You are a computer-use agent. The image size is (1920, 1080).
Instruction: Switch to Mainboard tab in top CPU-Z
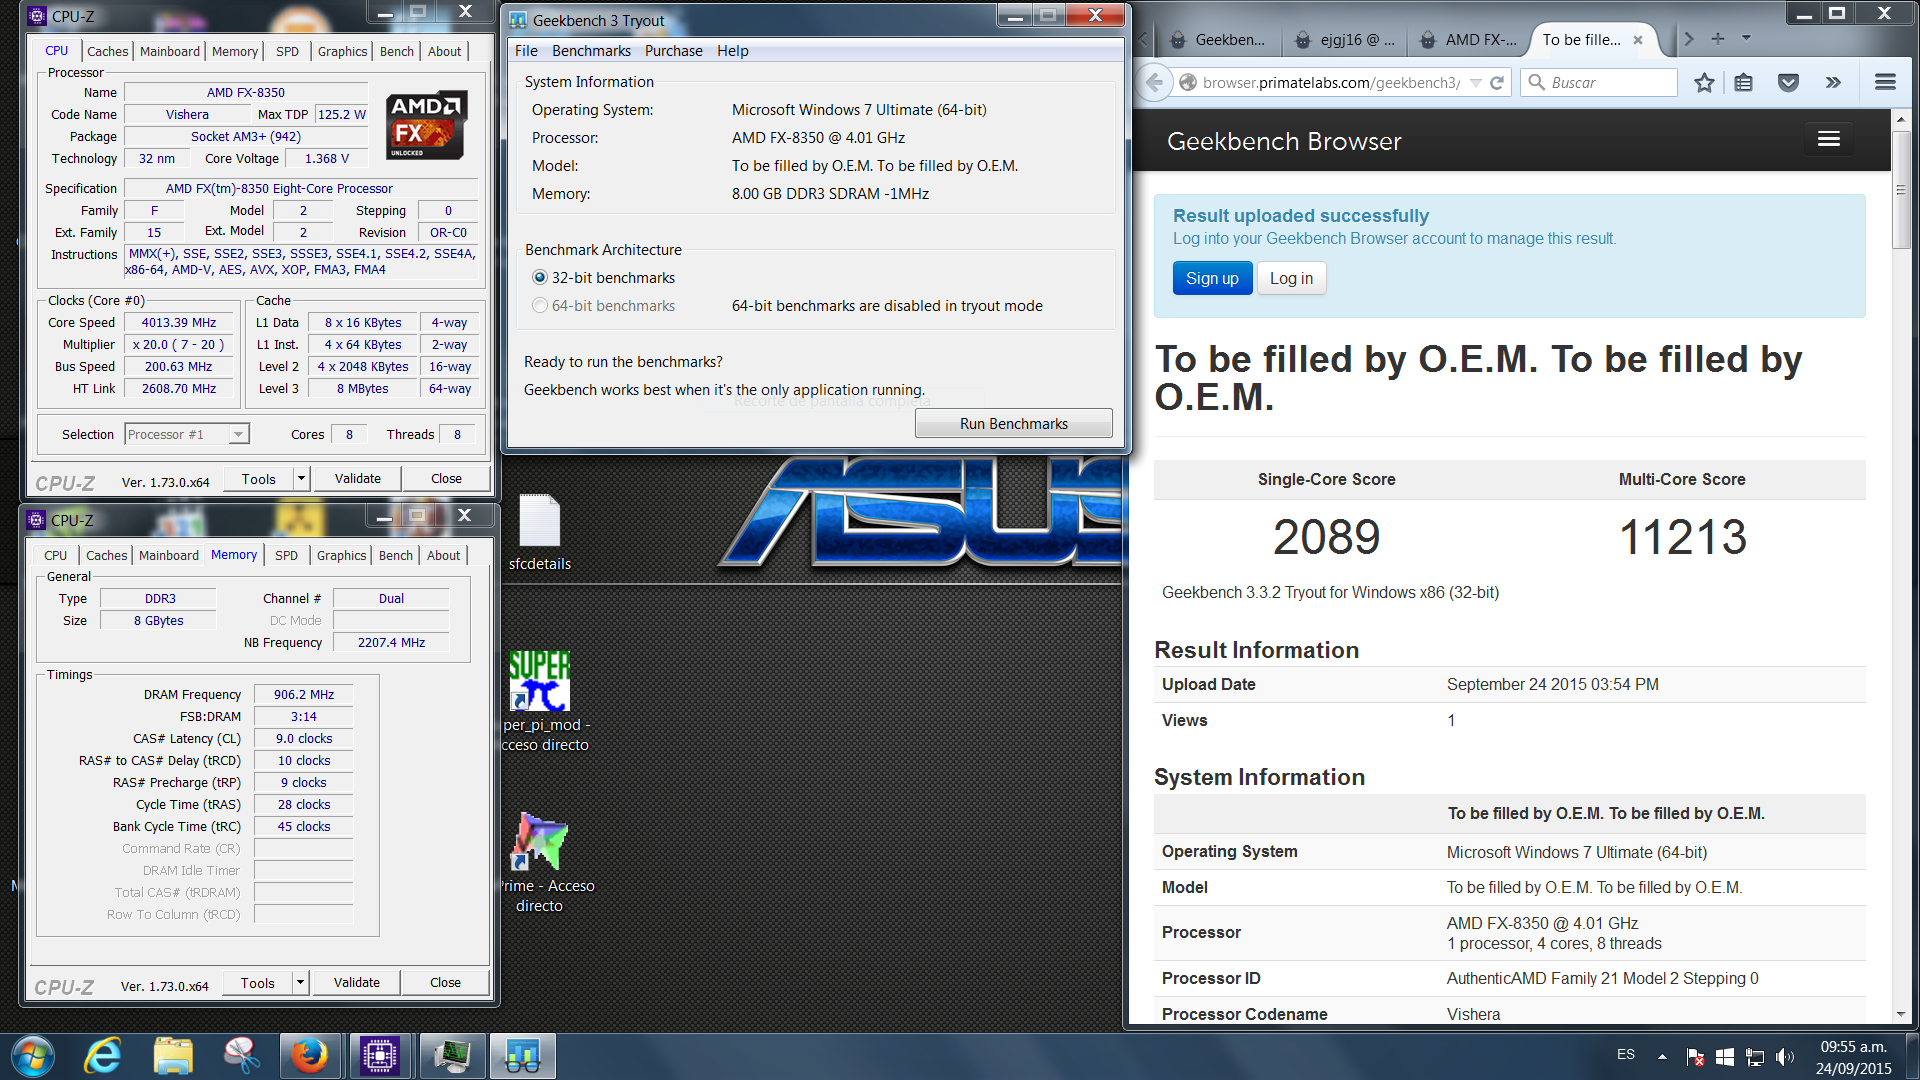click(x=169, y=51)
